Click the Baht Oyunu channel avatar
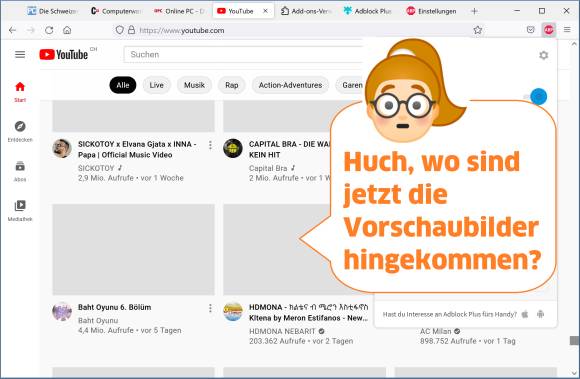The image size is (580, 379). [x=62, y=311]
